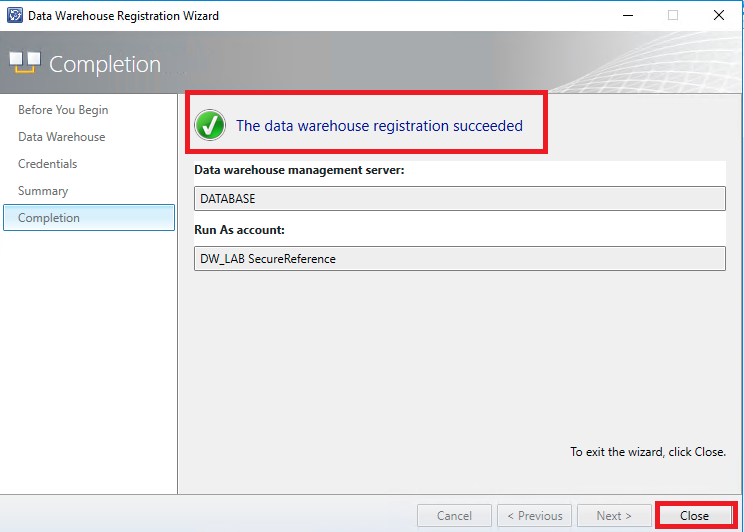Viewport: 744px width, 532px height.
Task: Click the window's X close icon
Action: point(719,15)
